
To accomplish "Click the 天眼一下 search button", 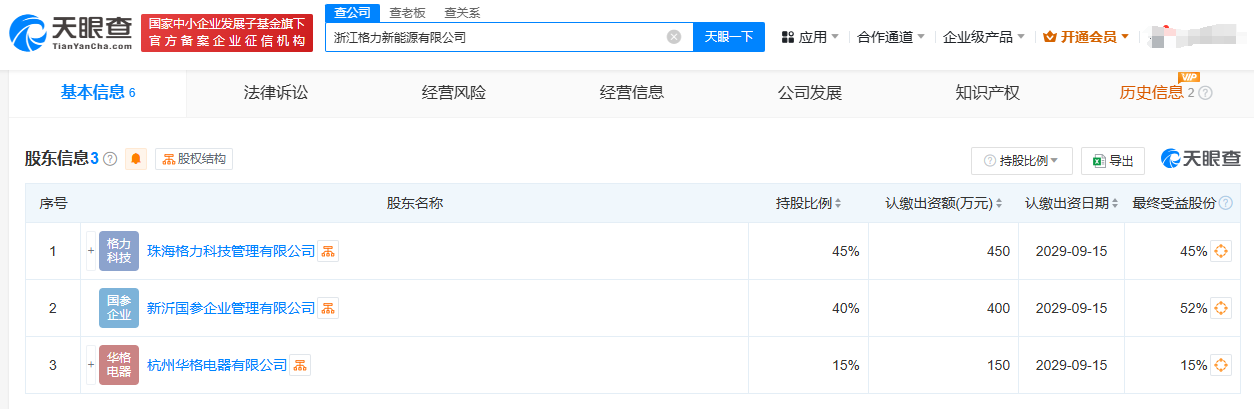I will (729, 37).
